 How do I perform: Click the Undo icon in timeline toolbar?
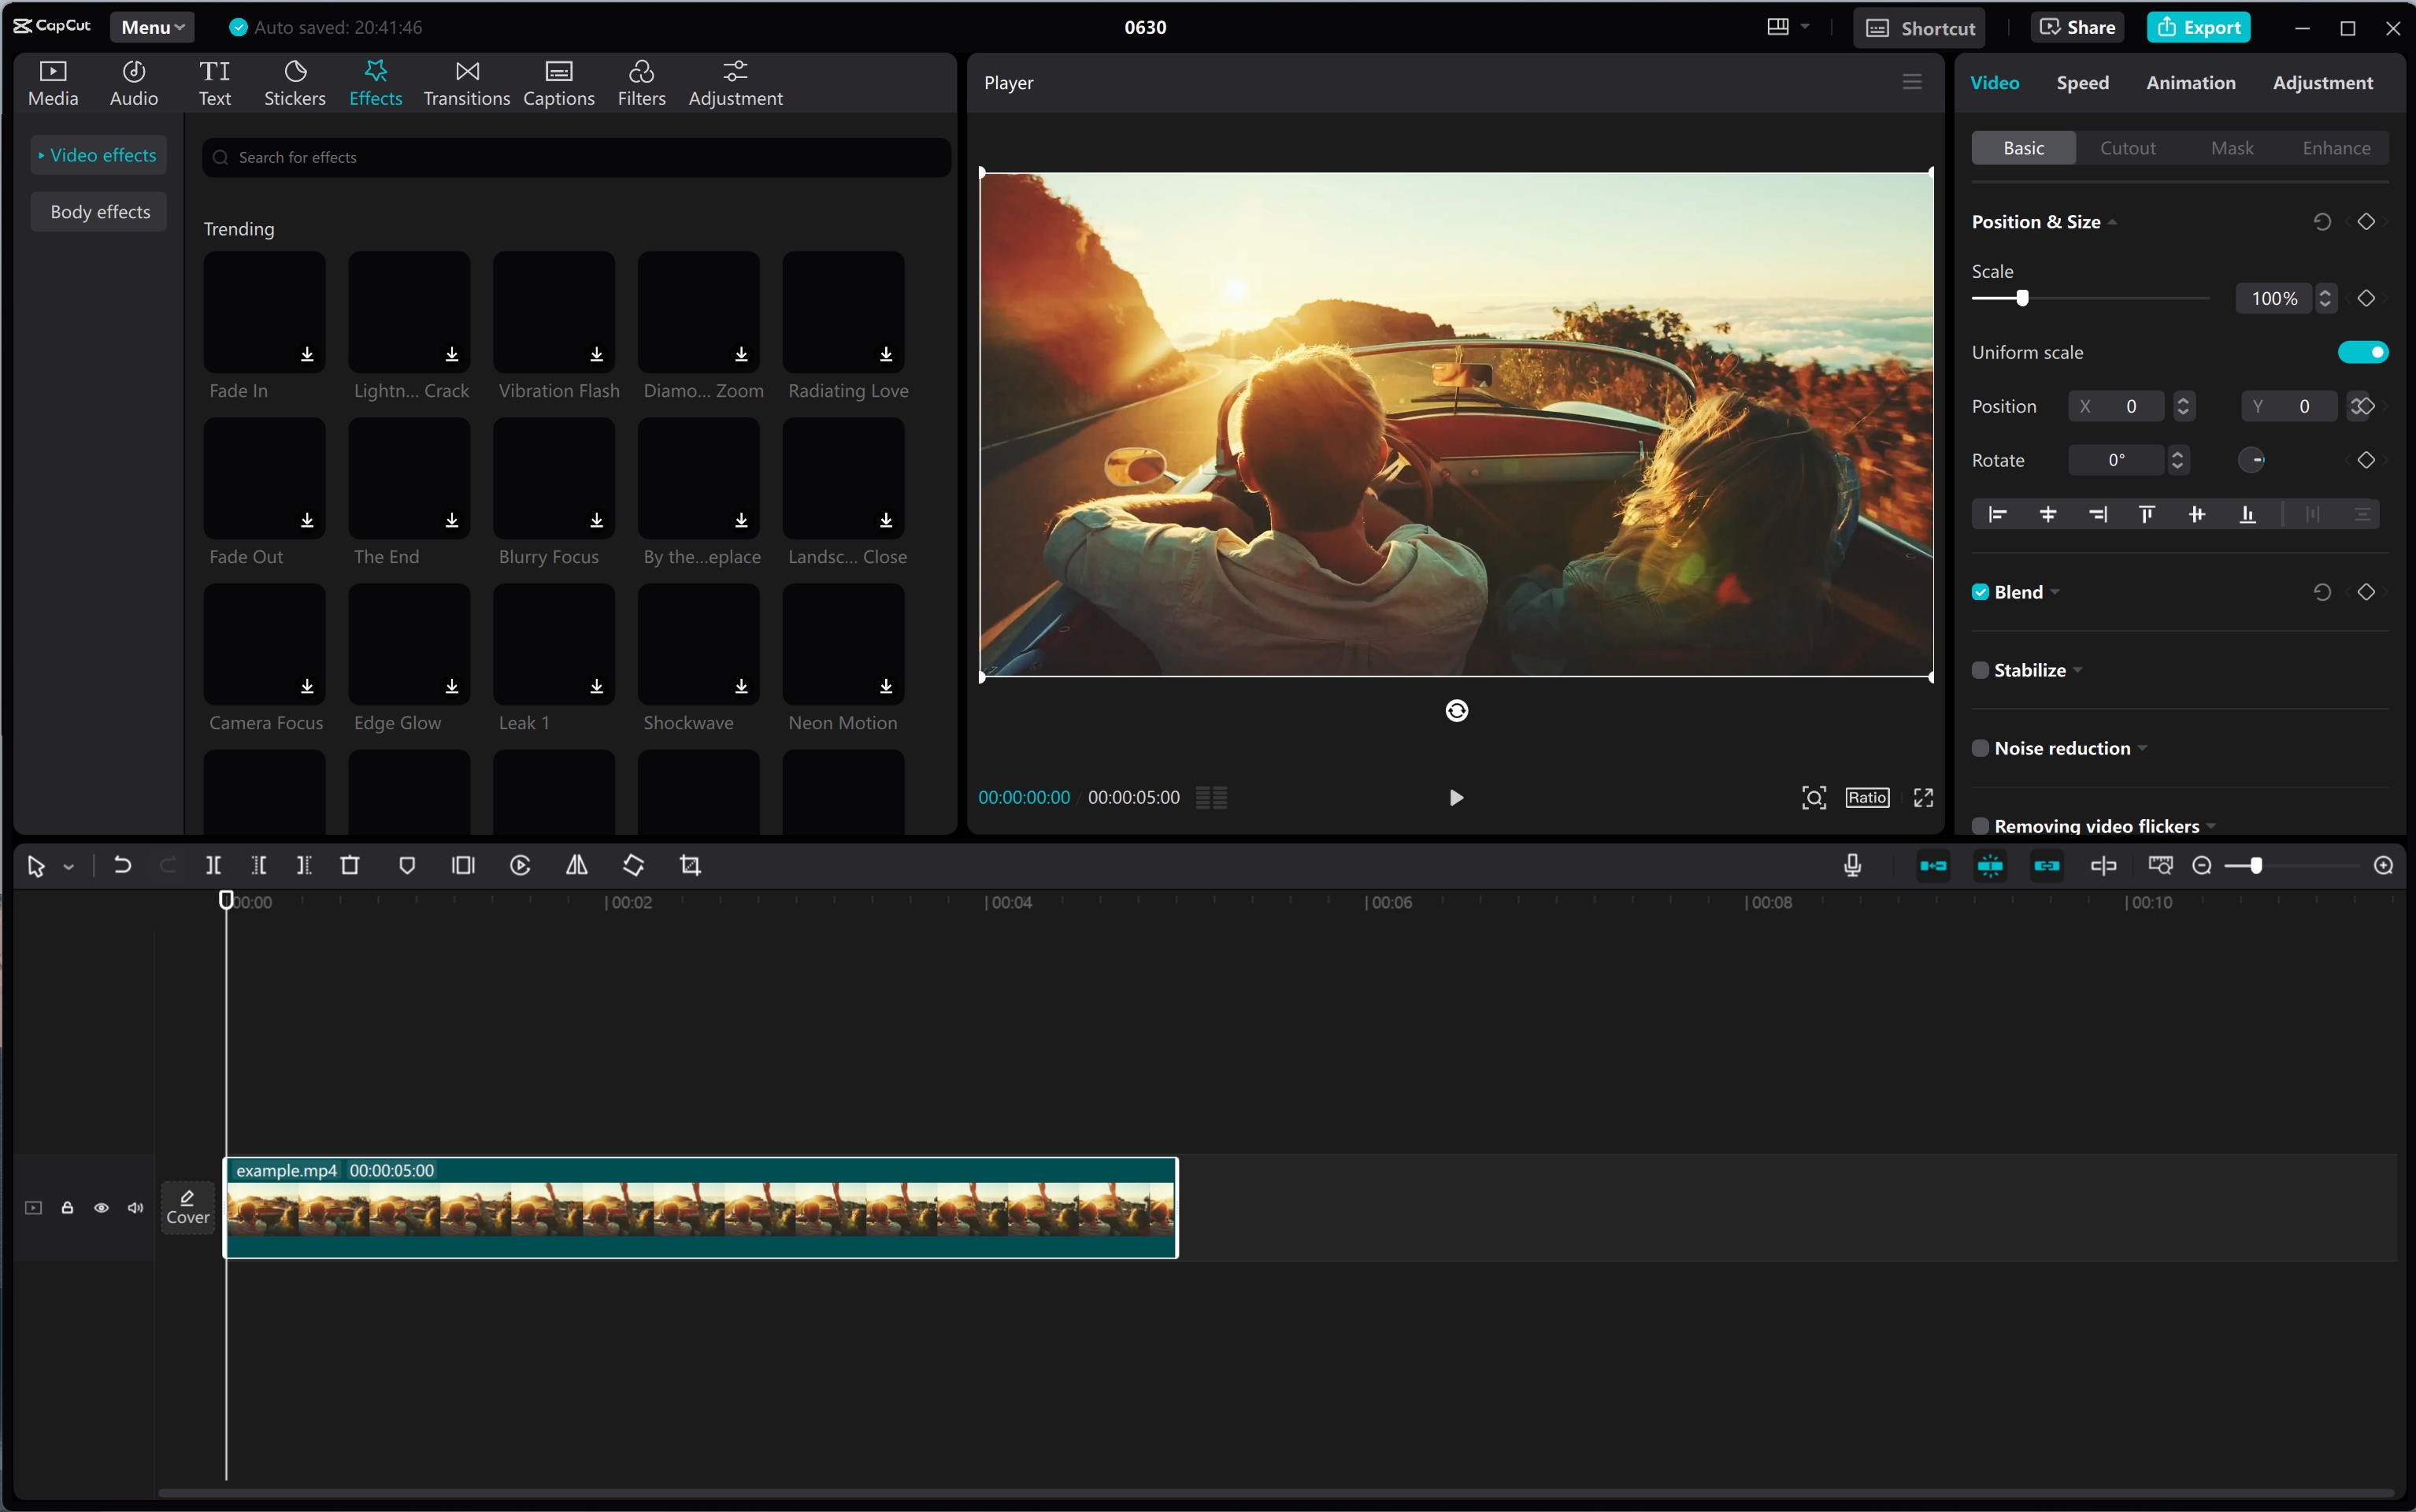[122, 866]
